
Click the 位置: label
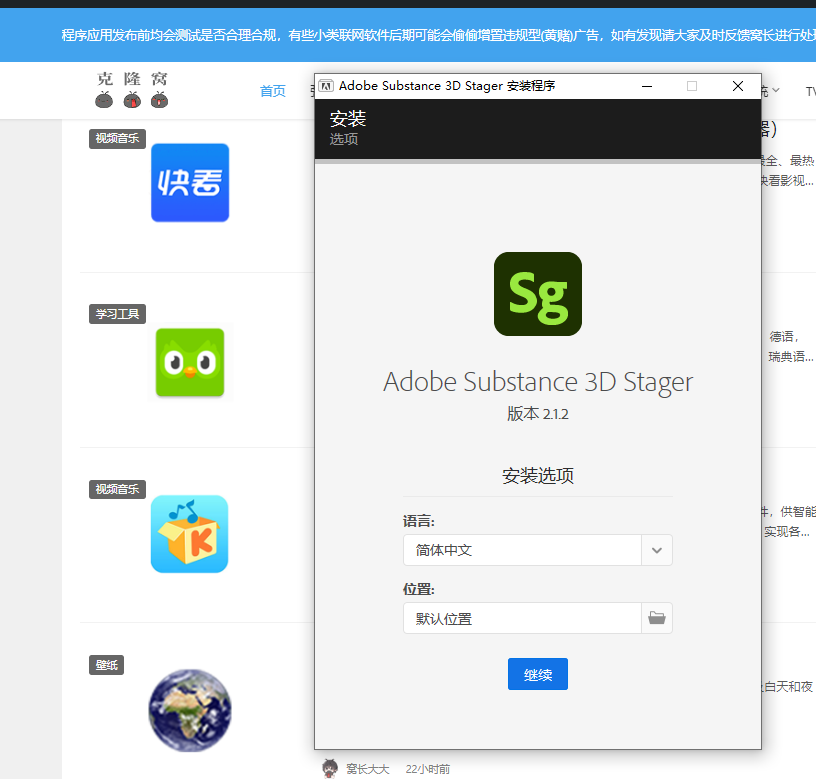point(418,589)
